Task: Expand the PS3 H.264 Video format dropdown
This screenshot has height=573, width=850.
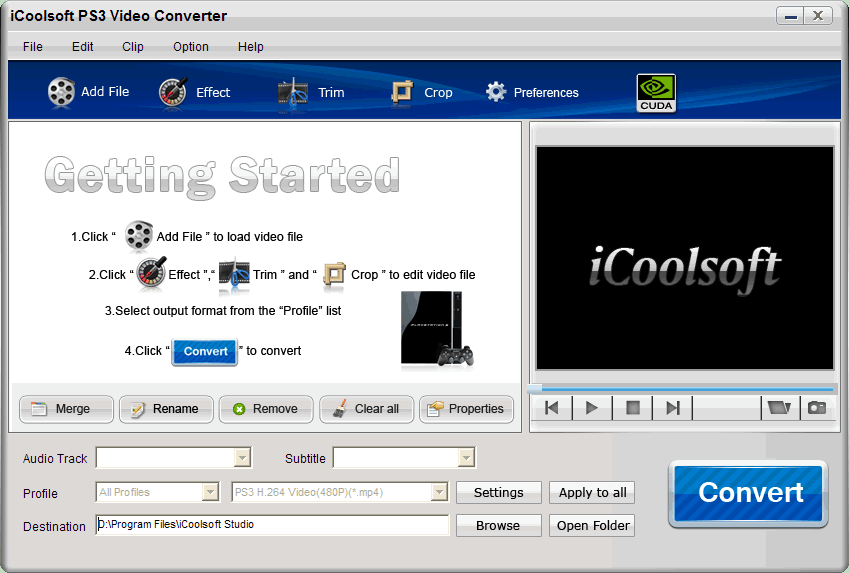Action: 439,492
